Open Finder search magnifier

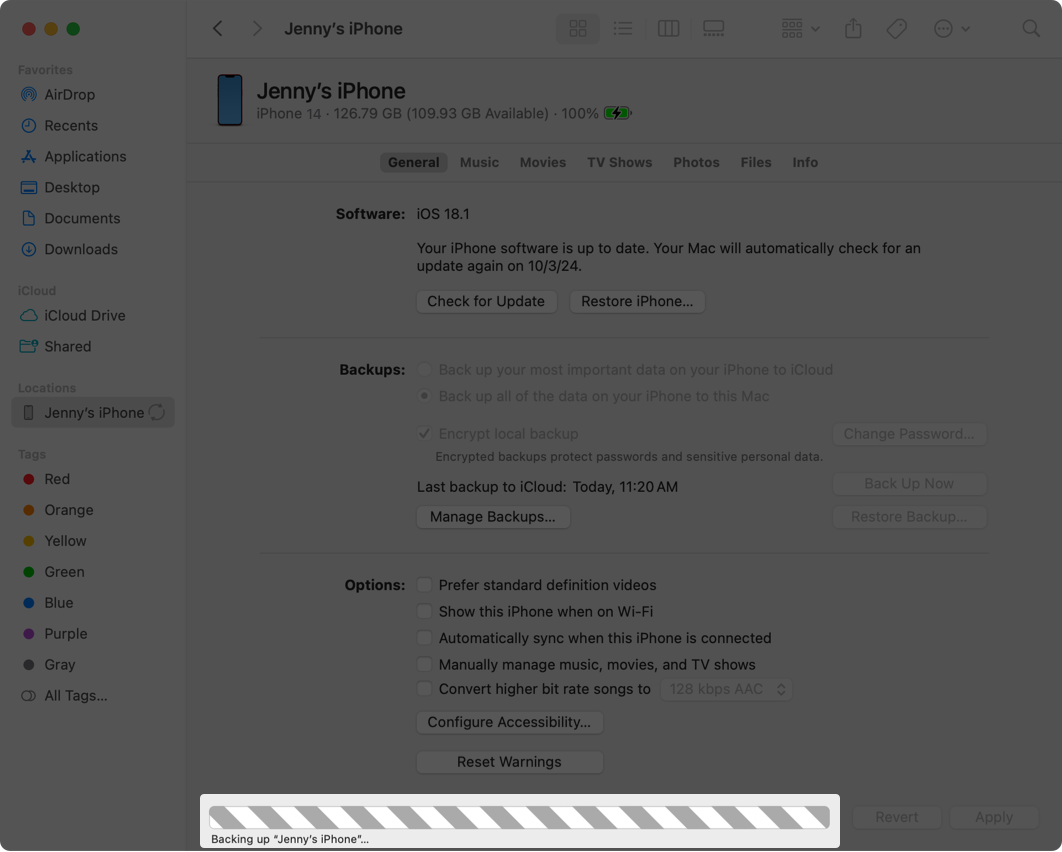click(1031, 29)
